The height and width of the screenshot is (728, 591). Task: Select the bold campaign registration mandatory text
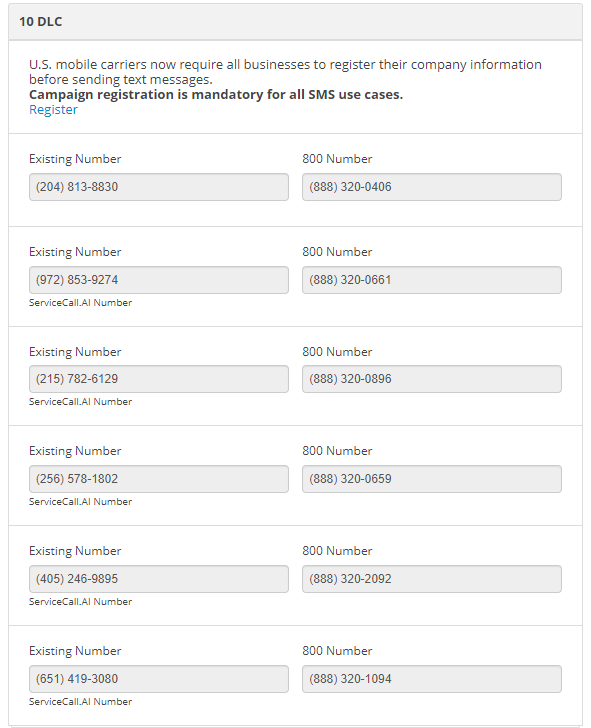(216, 95)
